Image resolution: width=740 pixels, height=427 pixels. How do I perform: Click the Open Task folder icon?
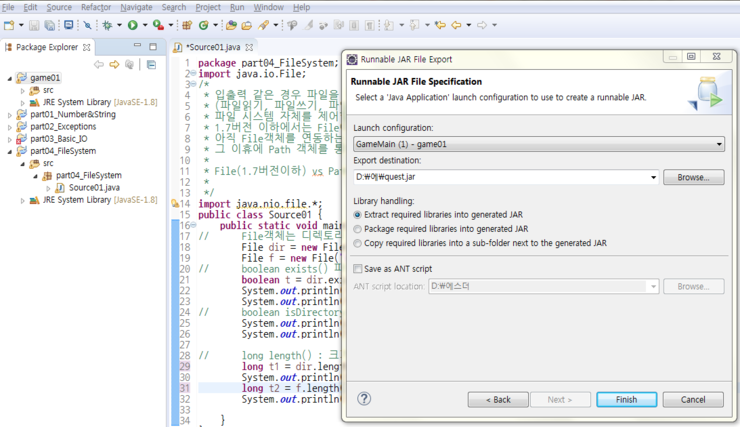coord(246,25)
